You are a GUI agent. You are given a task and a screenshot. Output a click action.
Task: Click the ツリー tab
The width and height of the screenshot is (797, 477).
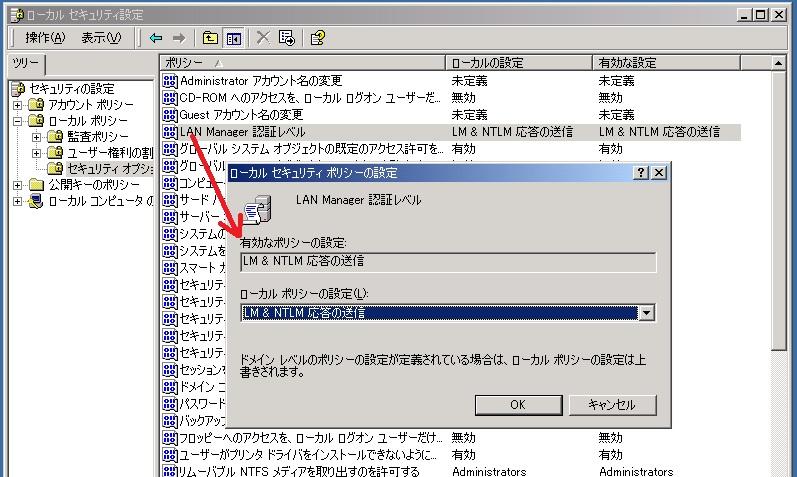pos(26,63)
